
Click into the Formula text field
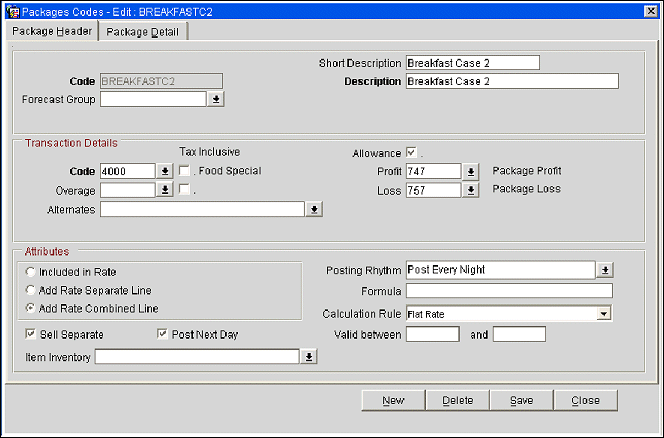[x=508, y=291]
